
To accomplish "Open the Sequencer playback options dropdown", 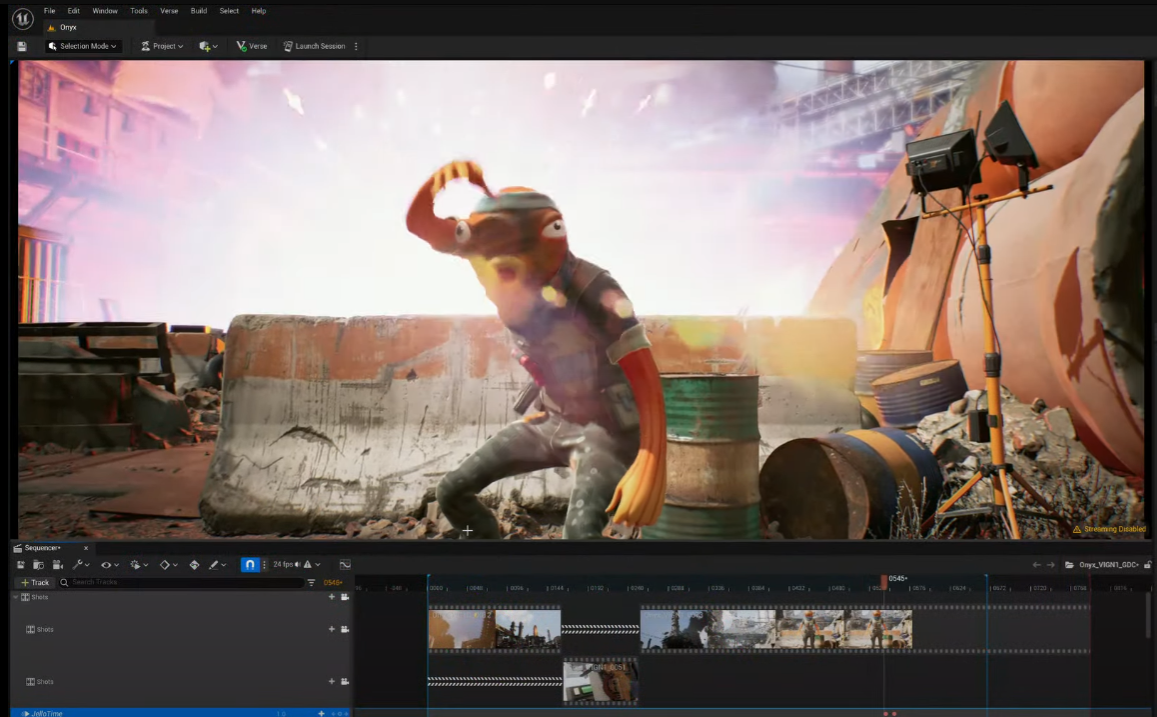I will point(139,565).
